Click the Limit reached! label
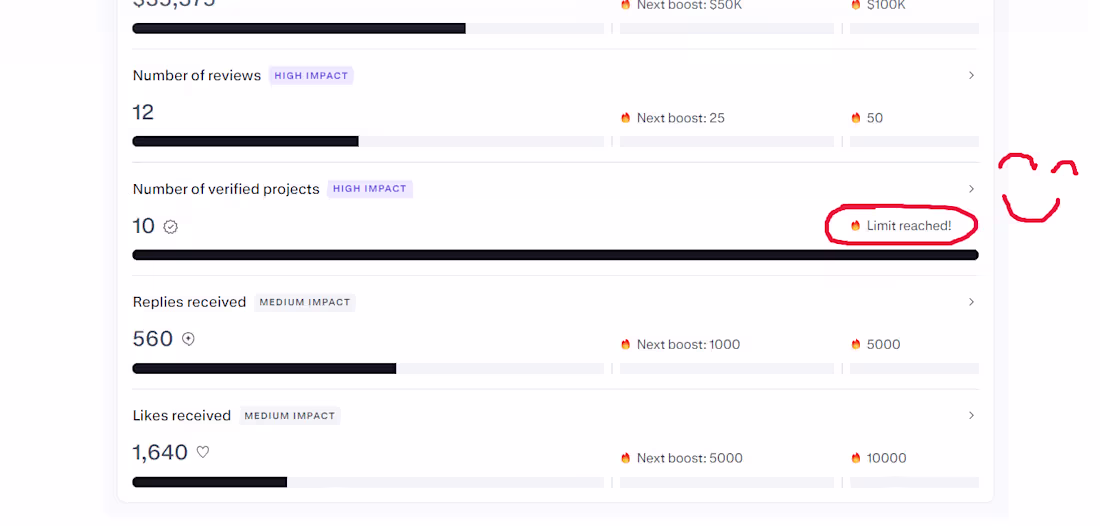This screenshot has height=526, width=1100. click(909, 226)
